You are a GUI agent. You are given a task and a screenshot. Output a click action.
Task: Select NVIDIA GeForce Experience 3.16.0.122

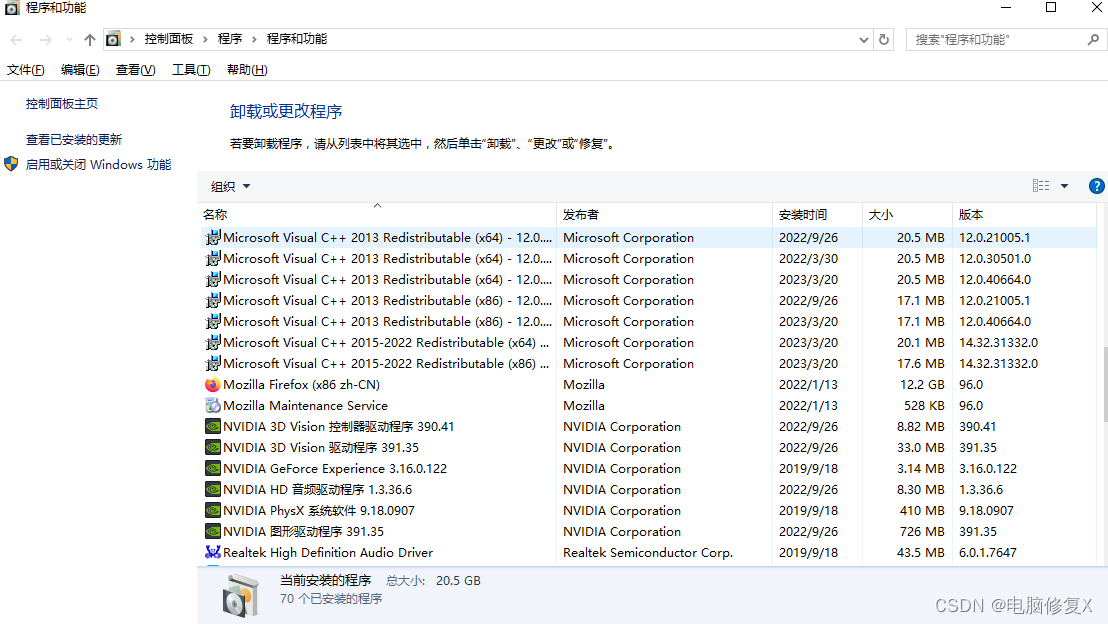click(647, 469)
